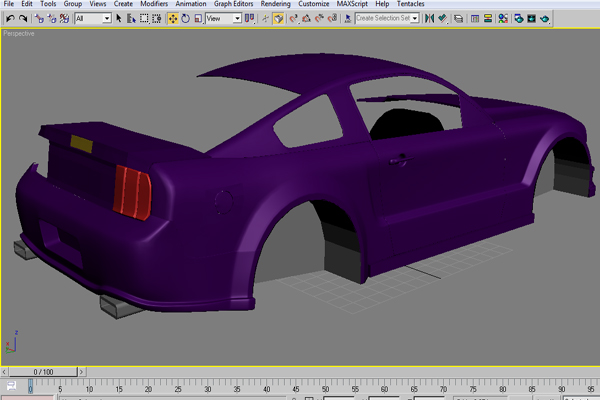This screenshot has height=400, width=600.
Task: Open the Animation menu
Action: pos(191,4)
